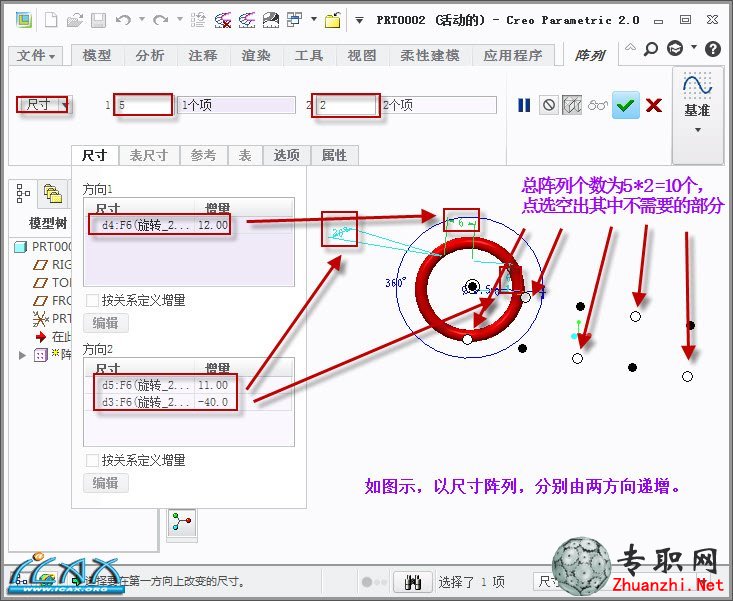Switch to the layer folder tab icon

[52, 193]
